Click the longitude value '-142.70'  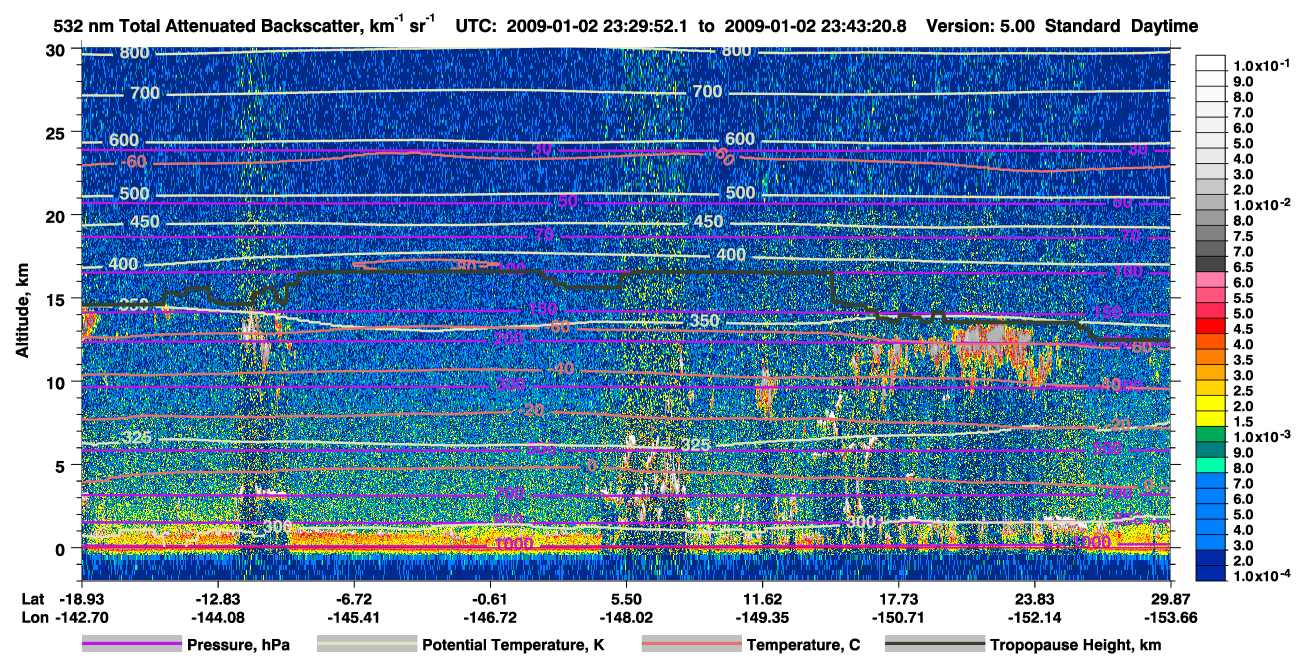click(80, 617)
